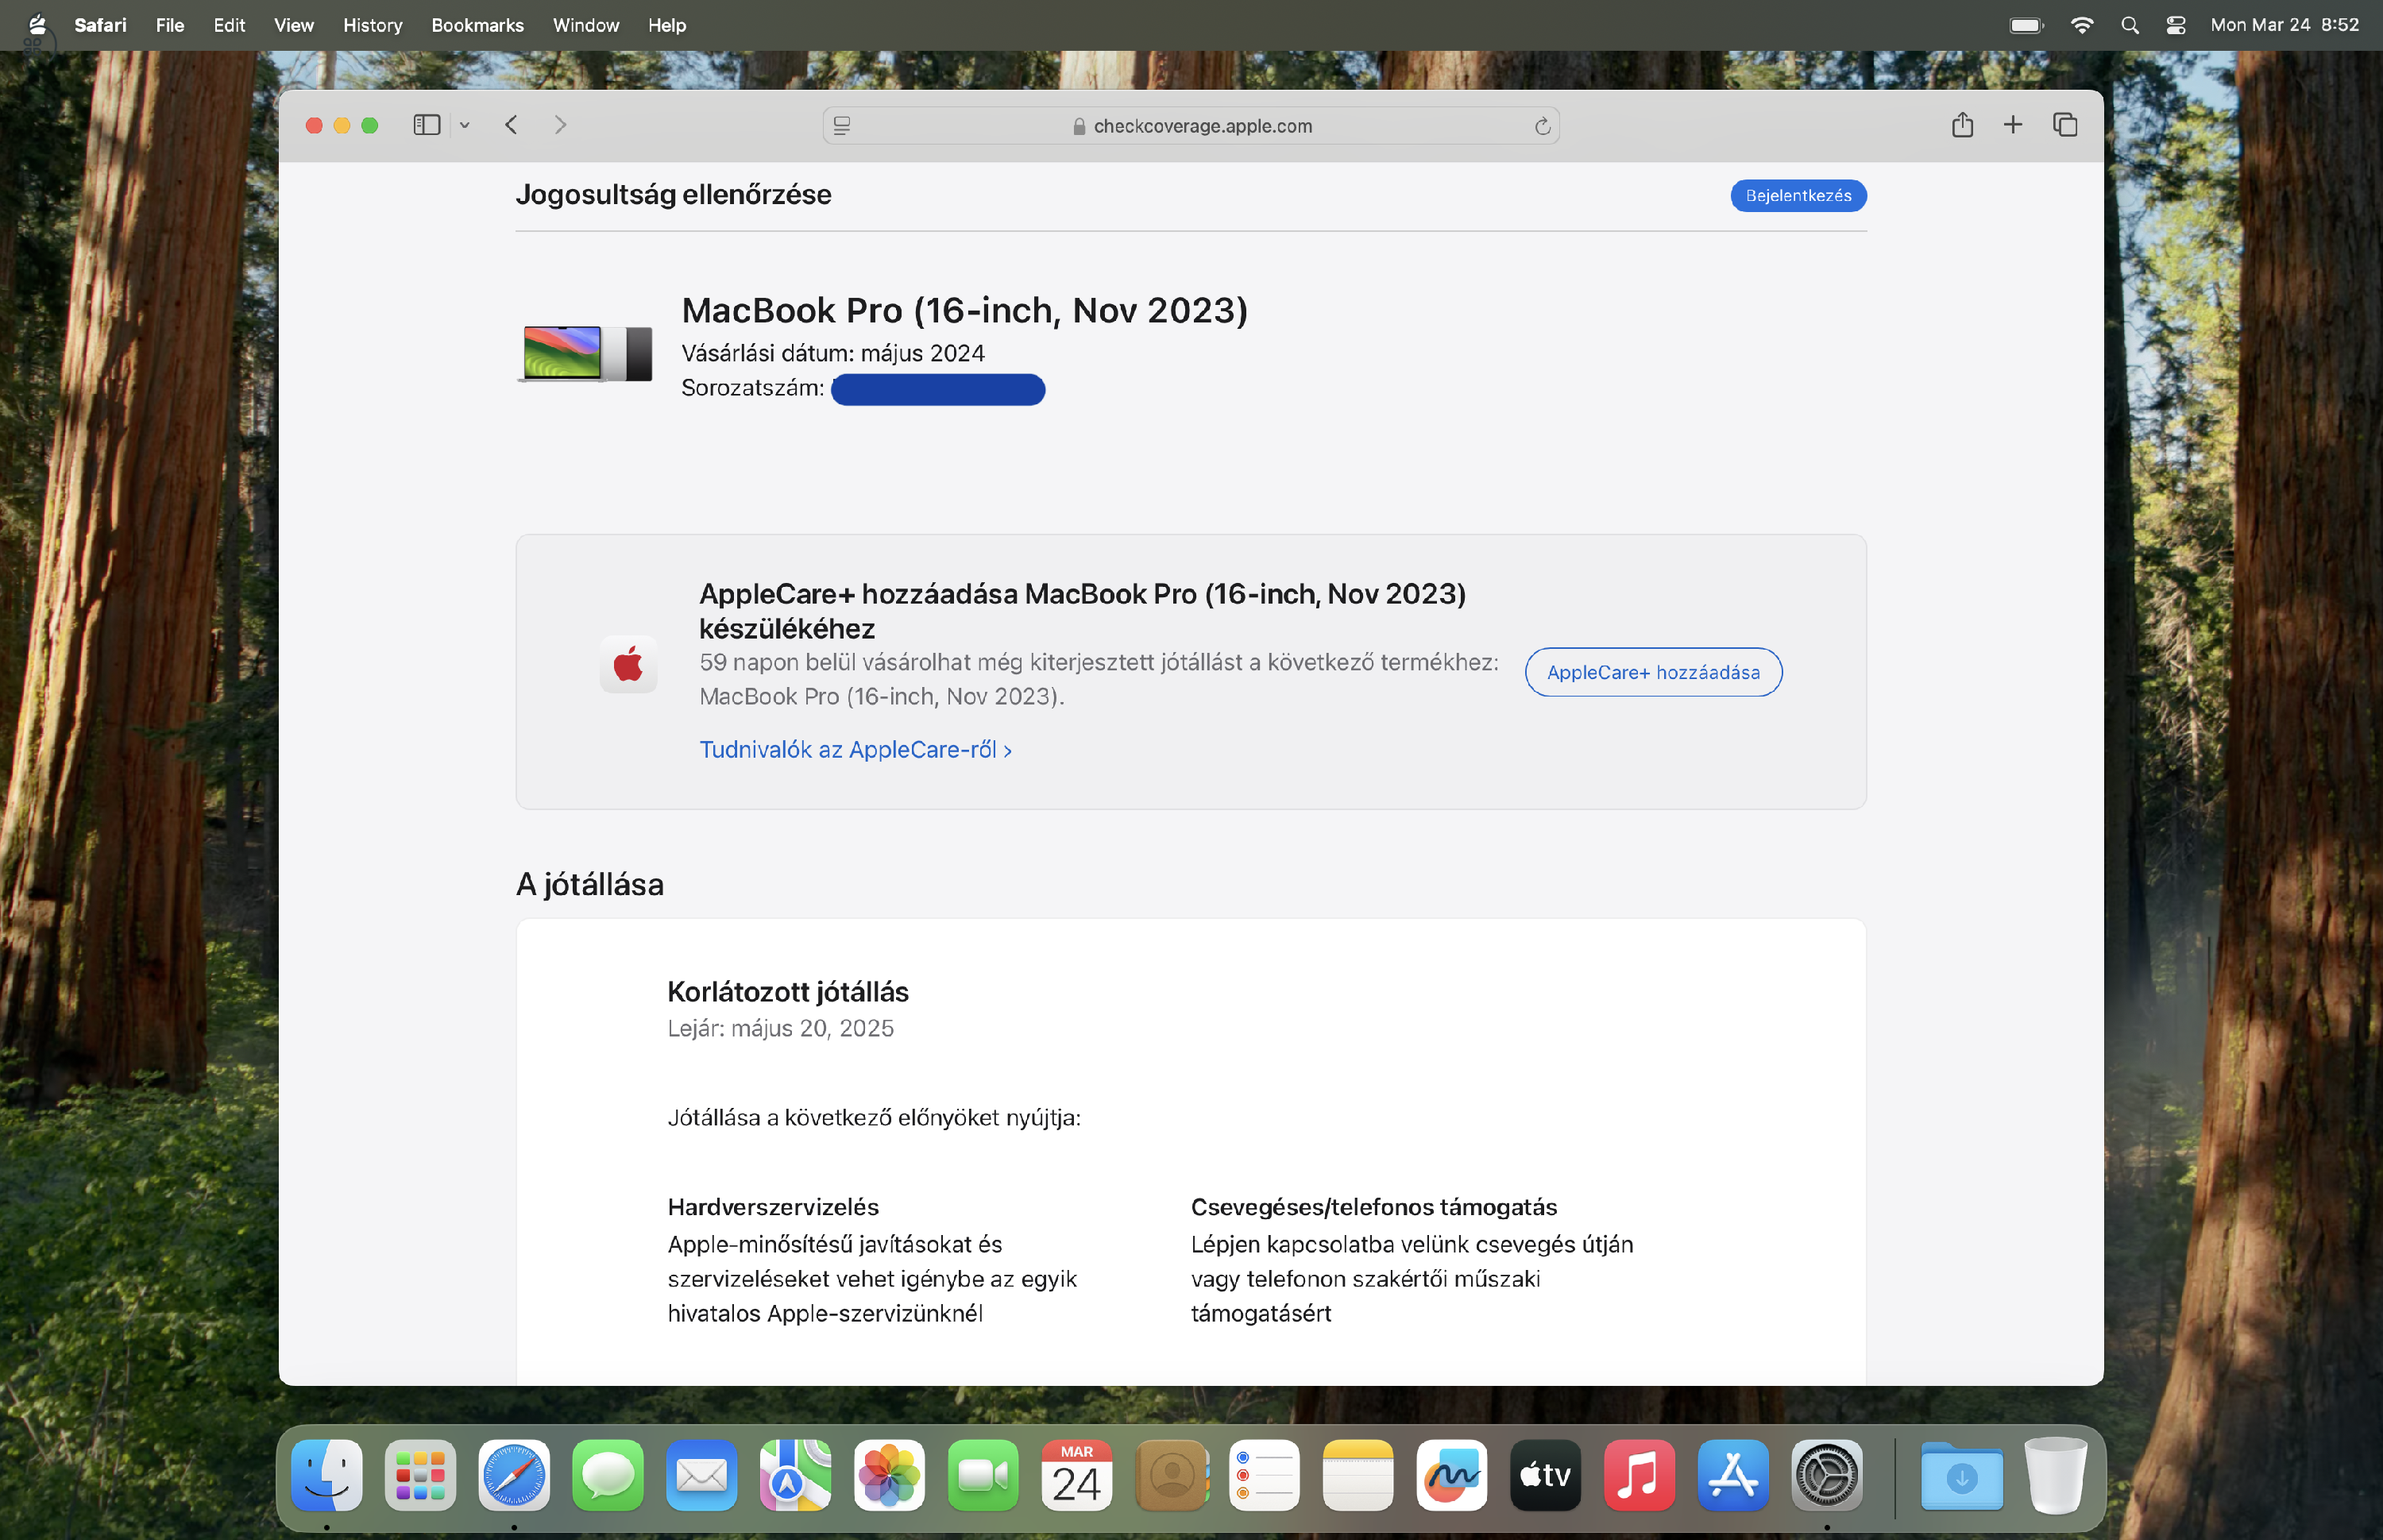Show the tab overview icon
Screen dimensions: 2383x1540
(2065, 125)
